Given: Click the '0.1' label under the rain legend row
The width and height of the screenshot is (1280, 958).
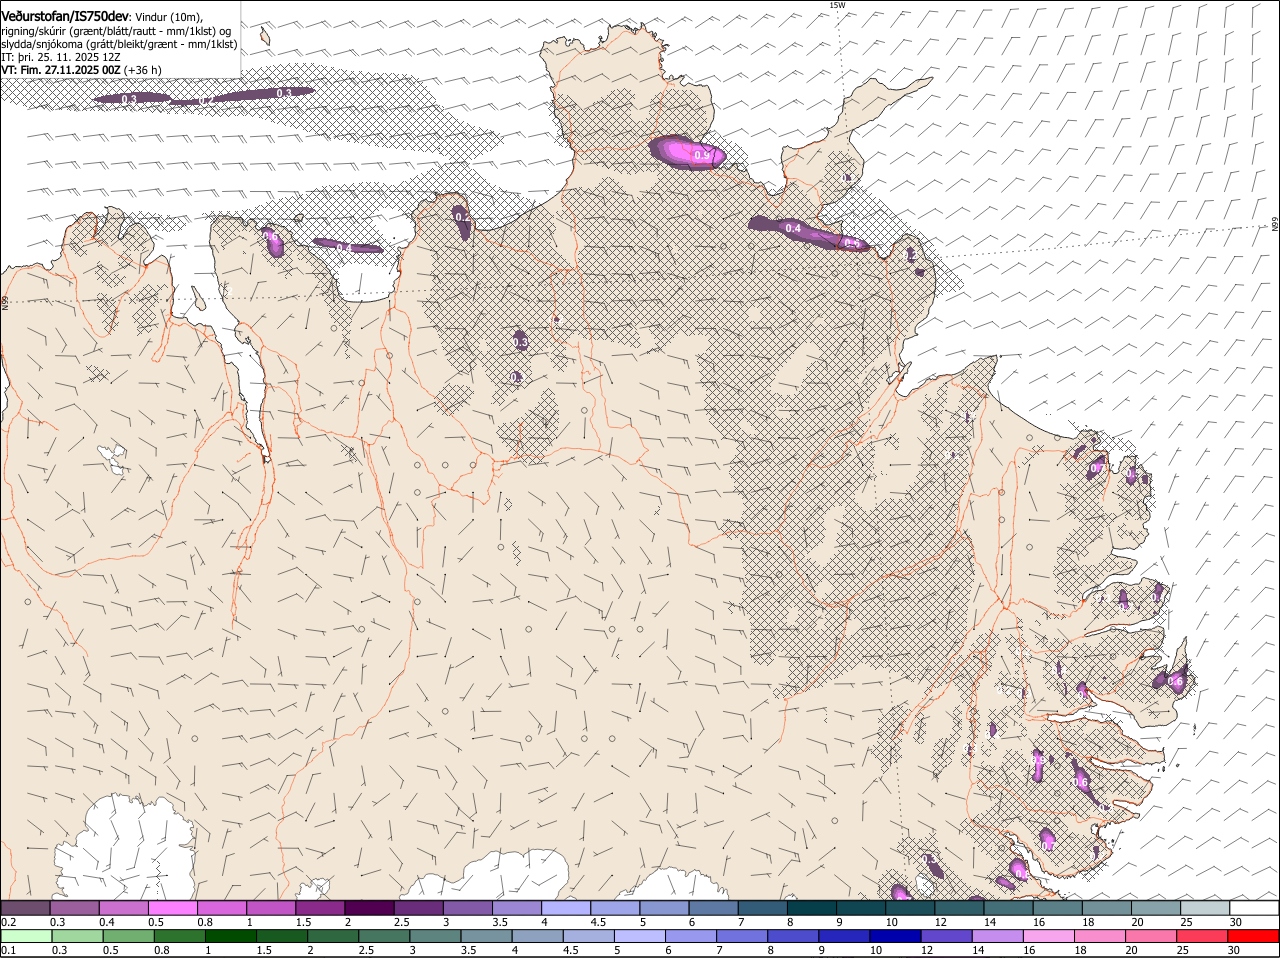Looking at the screenshot, I should (x=8, y=951).
